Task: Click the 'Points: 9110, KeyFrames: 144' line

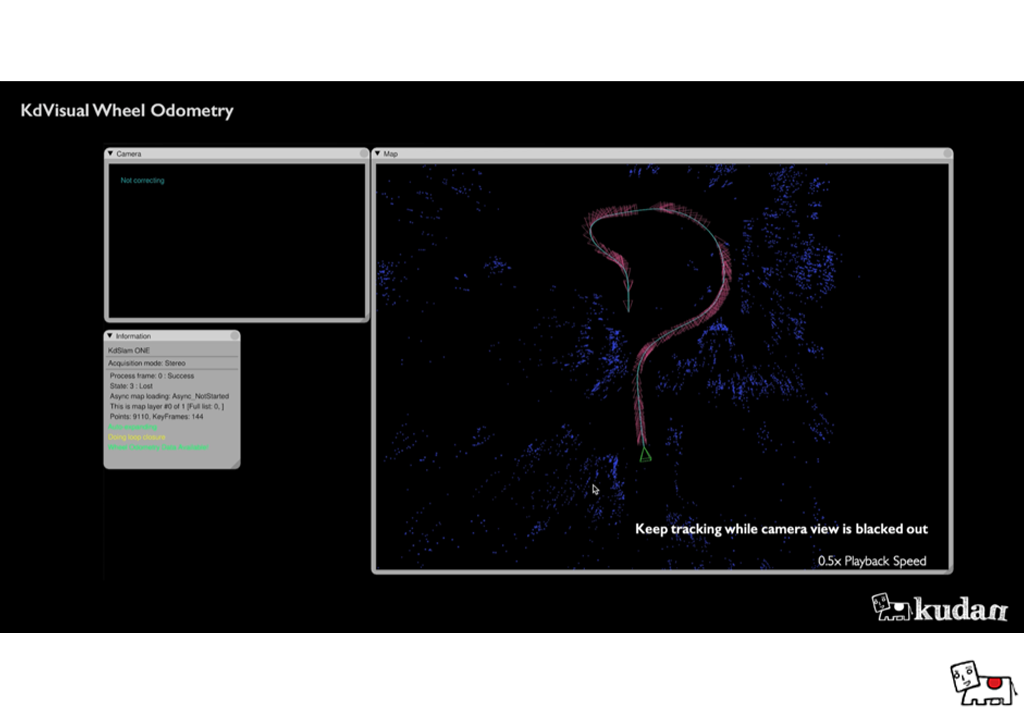Action: pyautogui.click(x=155, y=416)
